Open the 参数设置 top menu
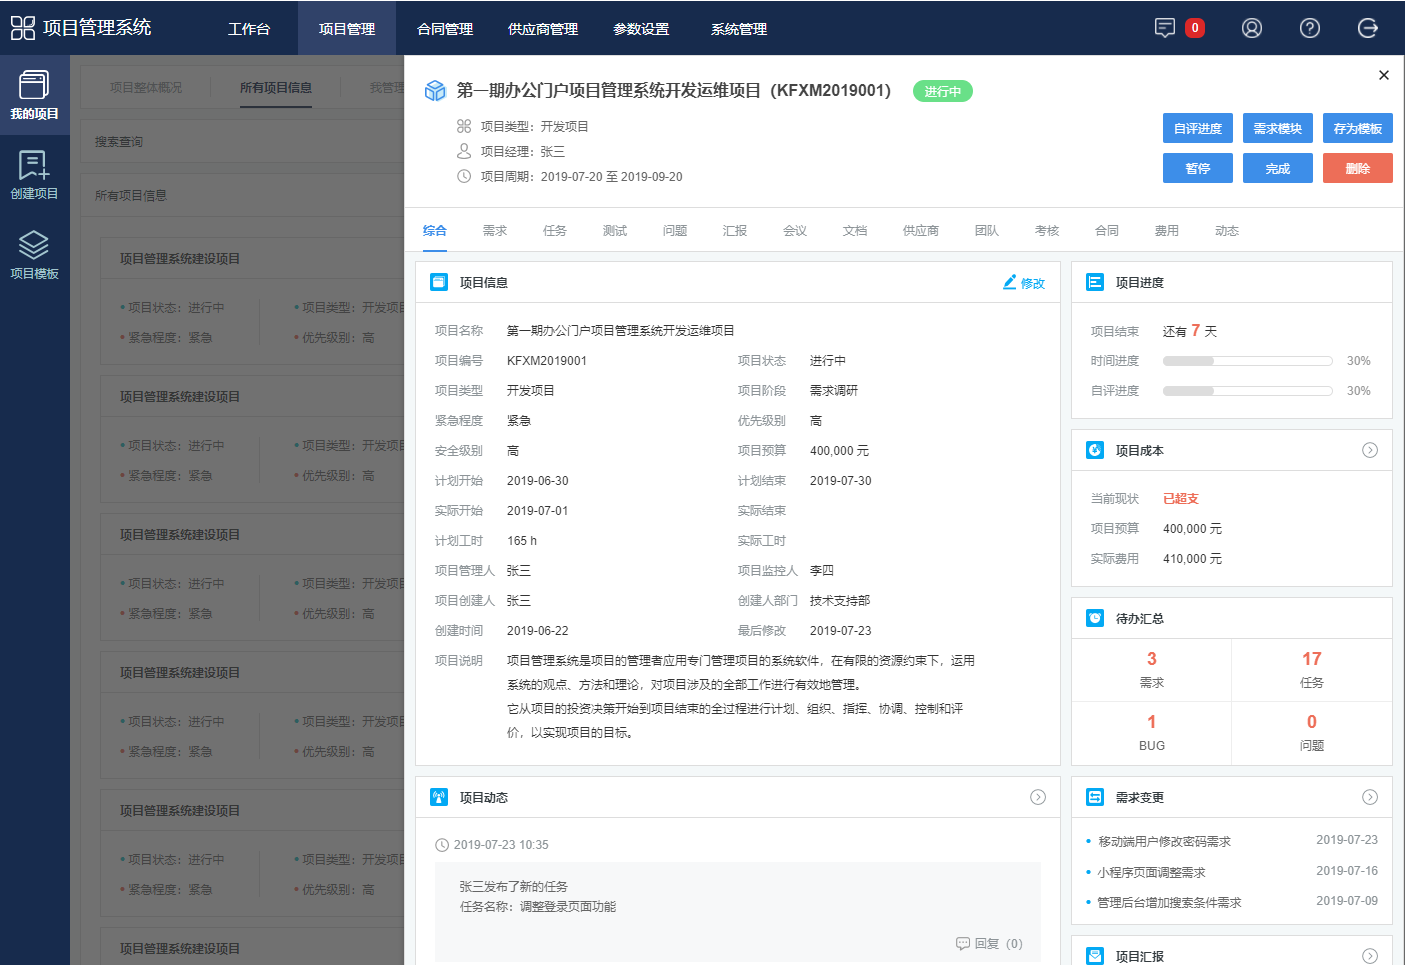Viewport: 1405px width, 965px height. [x=641, y=28]
